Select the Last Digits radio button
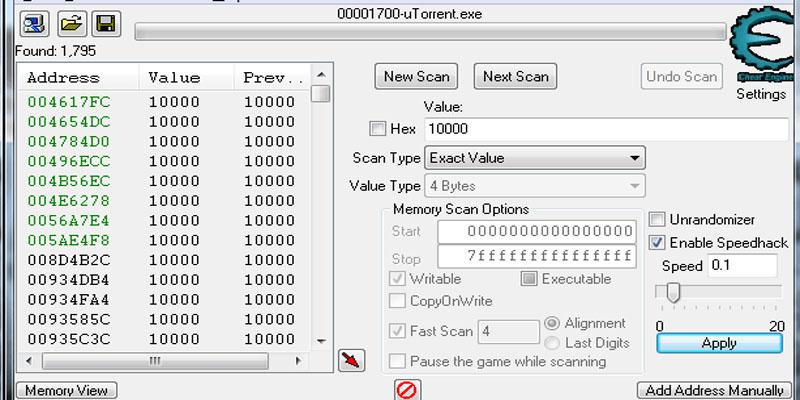Image resolution: width=800 pixels, height=400 pixels. (552, 343)
